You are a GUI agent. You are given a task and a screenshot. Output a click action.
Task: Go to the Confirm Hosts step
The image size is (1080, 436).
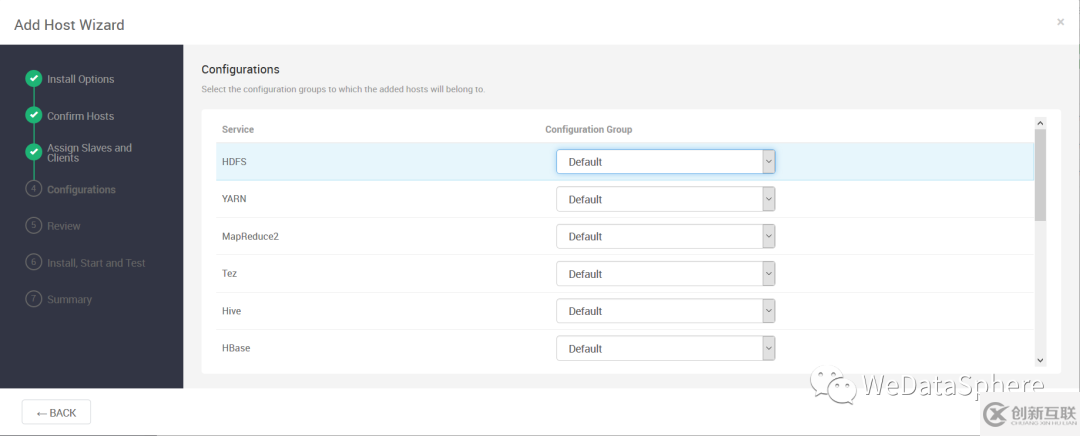point(80,116)
